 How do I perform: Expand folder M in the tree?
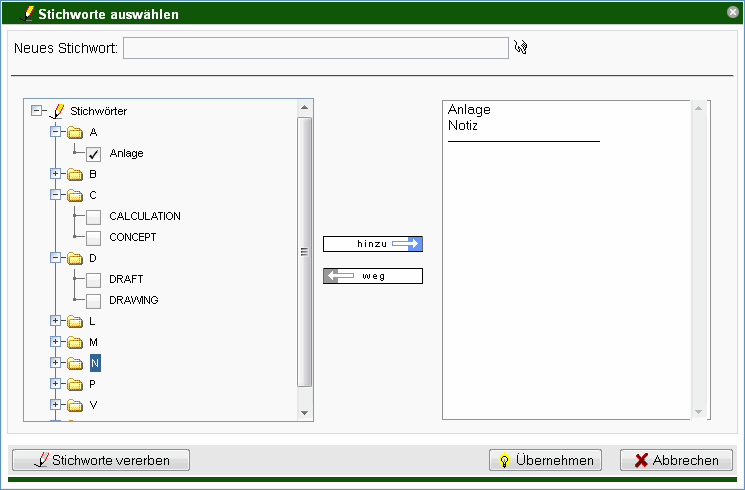coord(56,342)
